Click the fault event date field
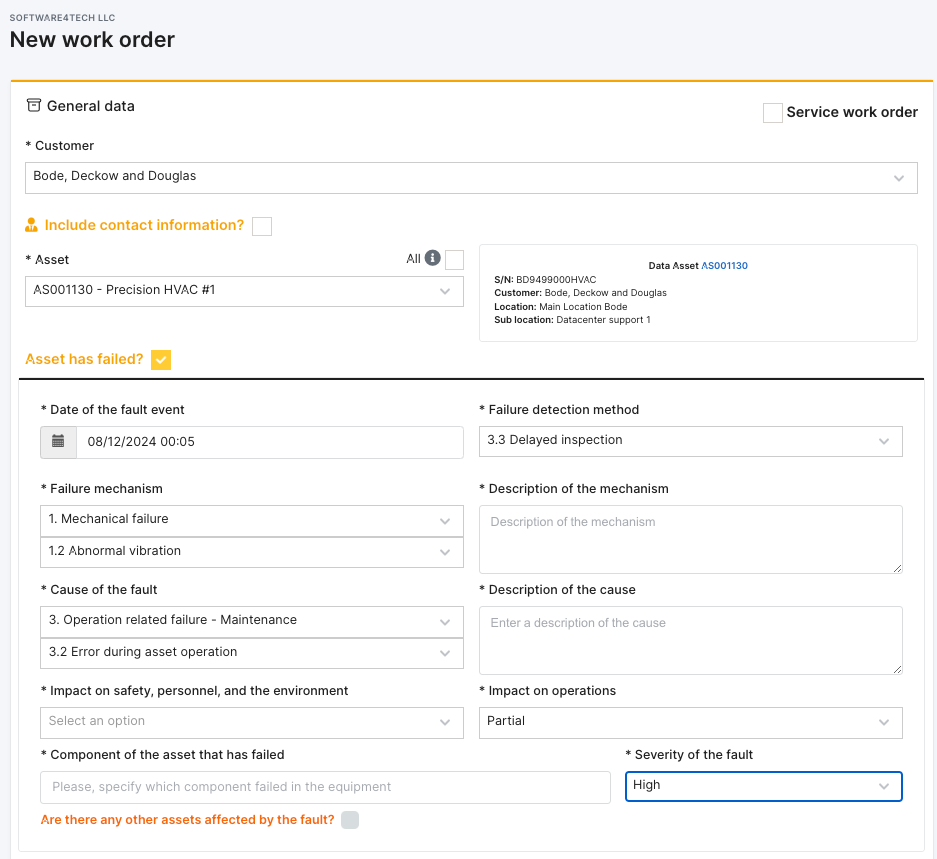Viewport: 937px width, 859px height. pyautogui.click(x=270, y=442)
